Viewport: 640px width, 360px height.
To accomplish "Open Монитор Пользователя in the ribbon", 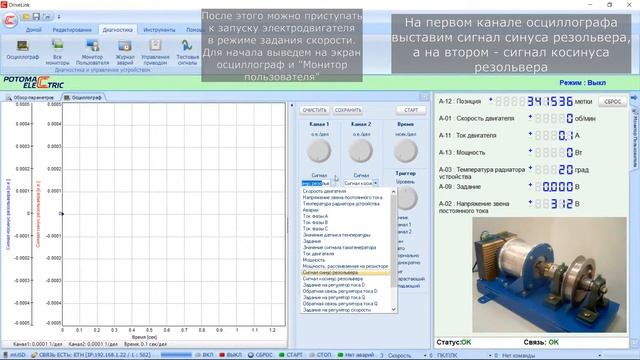I will tap(92, 52).
